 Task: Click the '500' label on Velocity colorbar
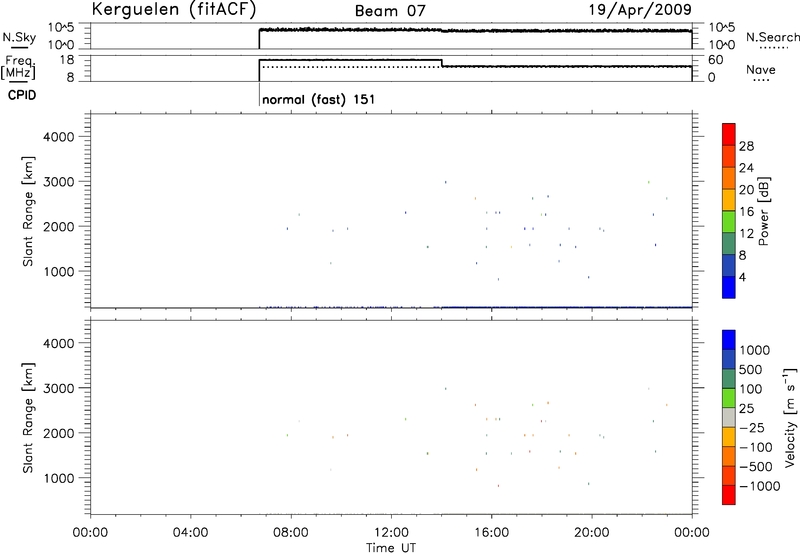pyautogui.click(x=750, y=370)
